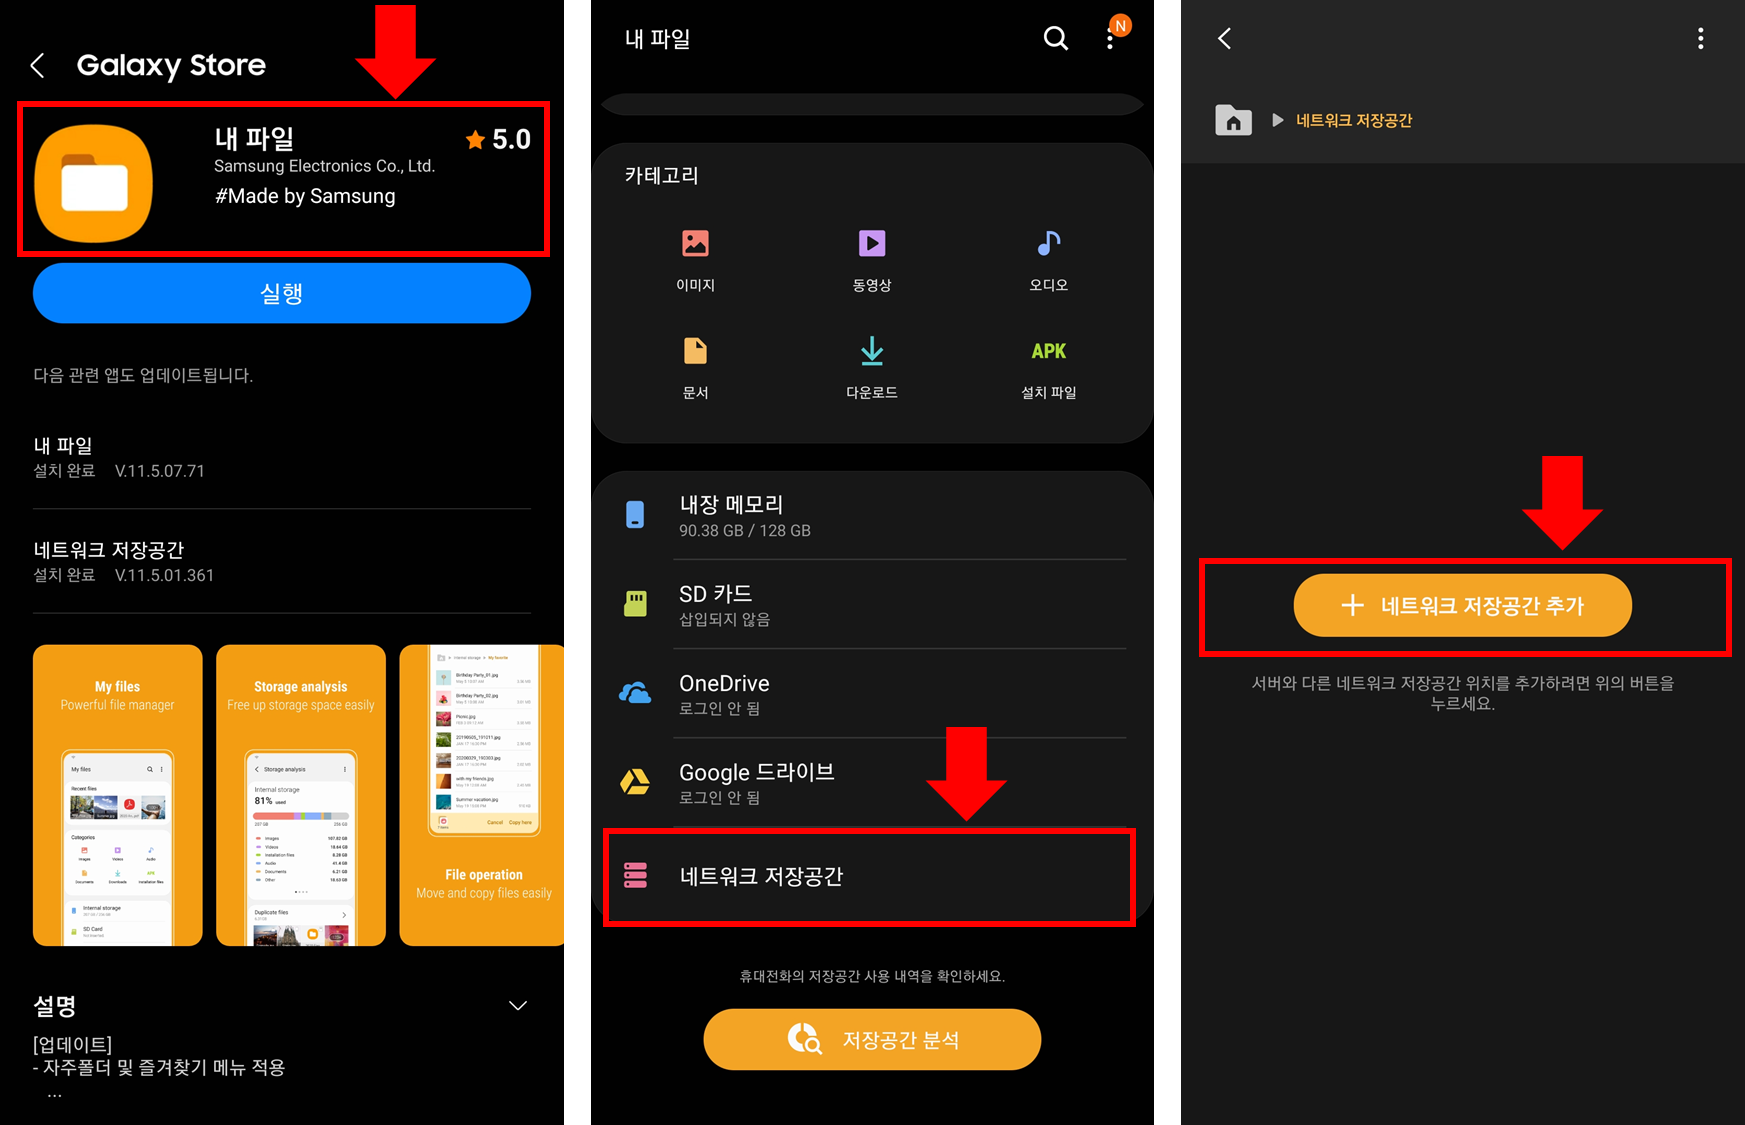Open the 5.0 star rating
The width and height of the screenshot is (1745, 1125).
(498, 139)
